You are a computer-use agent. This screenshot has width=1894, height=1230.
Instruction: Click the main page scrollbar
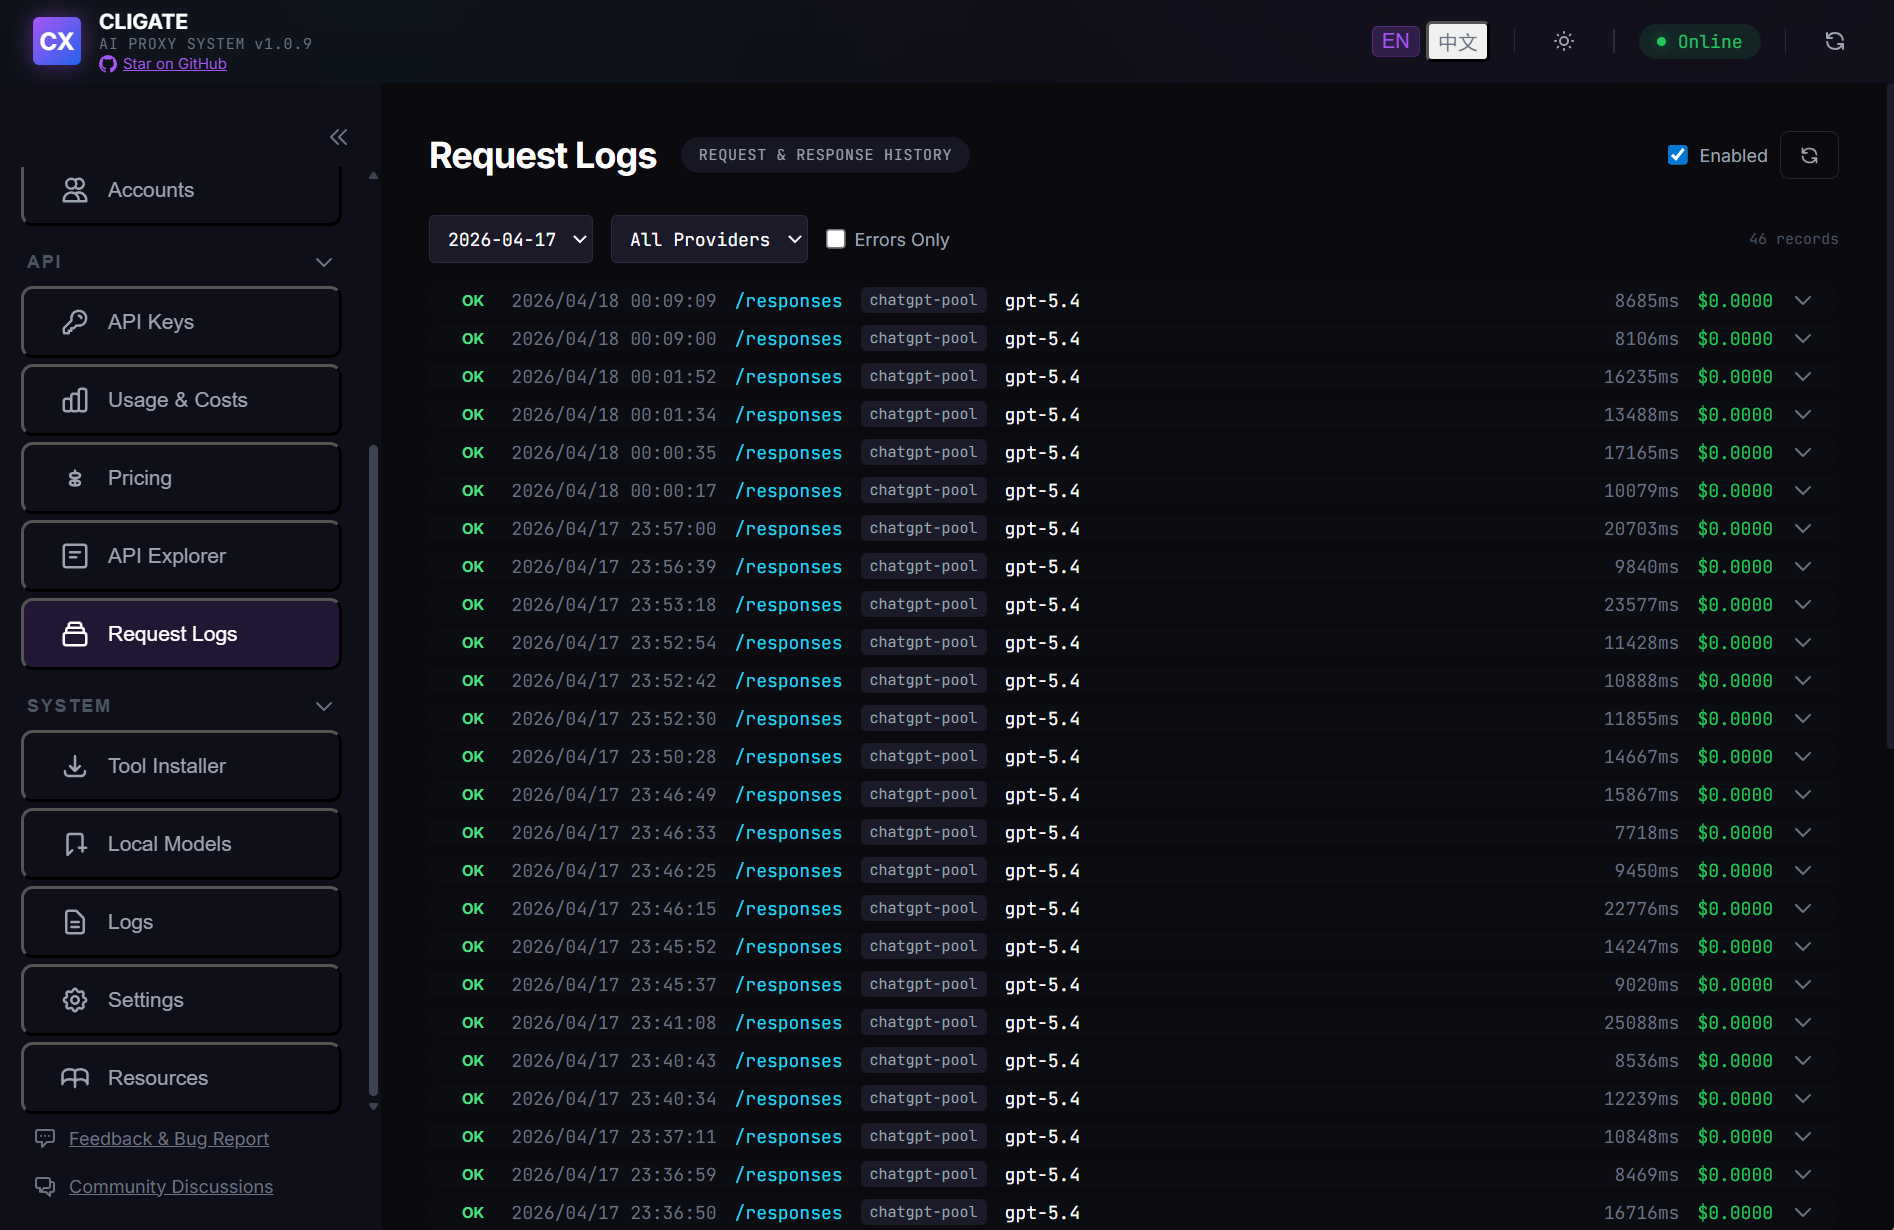point(1889,415)
